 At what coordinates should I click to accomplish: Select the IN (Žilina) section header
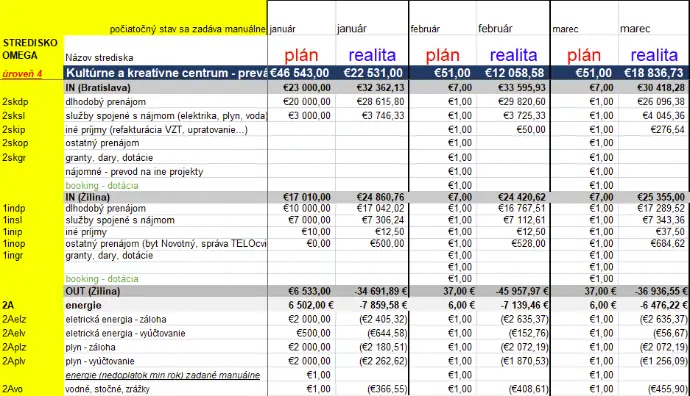tap(166, 197)
